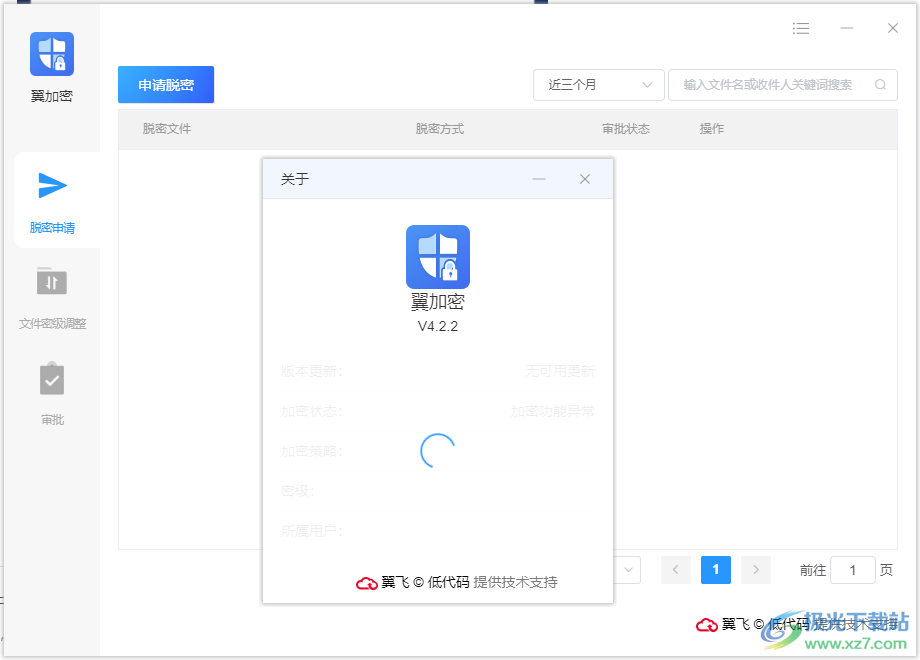Click the 申请脱密 button

coord(165,85)
